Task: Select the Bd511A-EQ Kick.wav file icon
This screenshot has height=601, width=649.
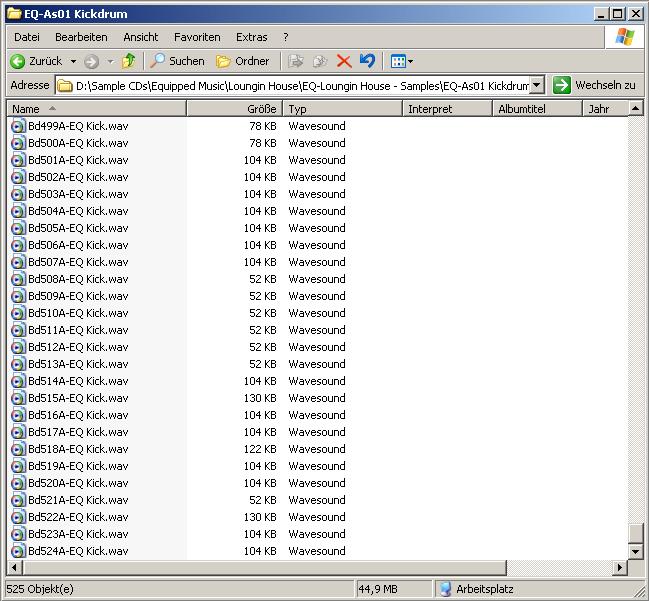Action: (18, 330)
